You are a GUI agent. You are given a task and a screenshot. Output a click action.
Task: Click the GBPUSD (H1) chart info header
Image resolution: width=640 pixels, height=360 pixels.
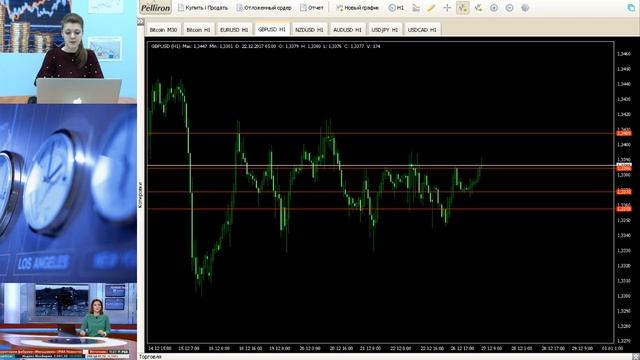265,46
